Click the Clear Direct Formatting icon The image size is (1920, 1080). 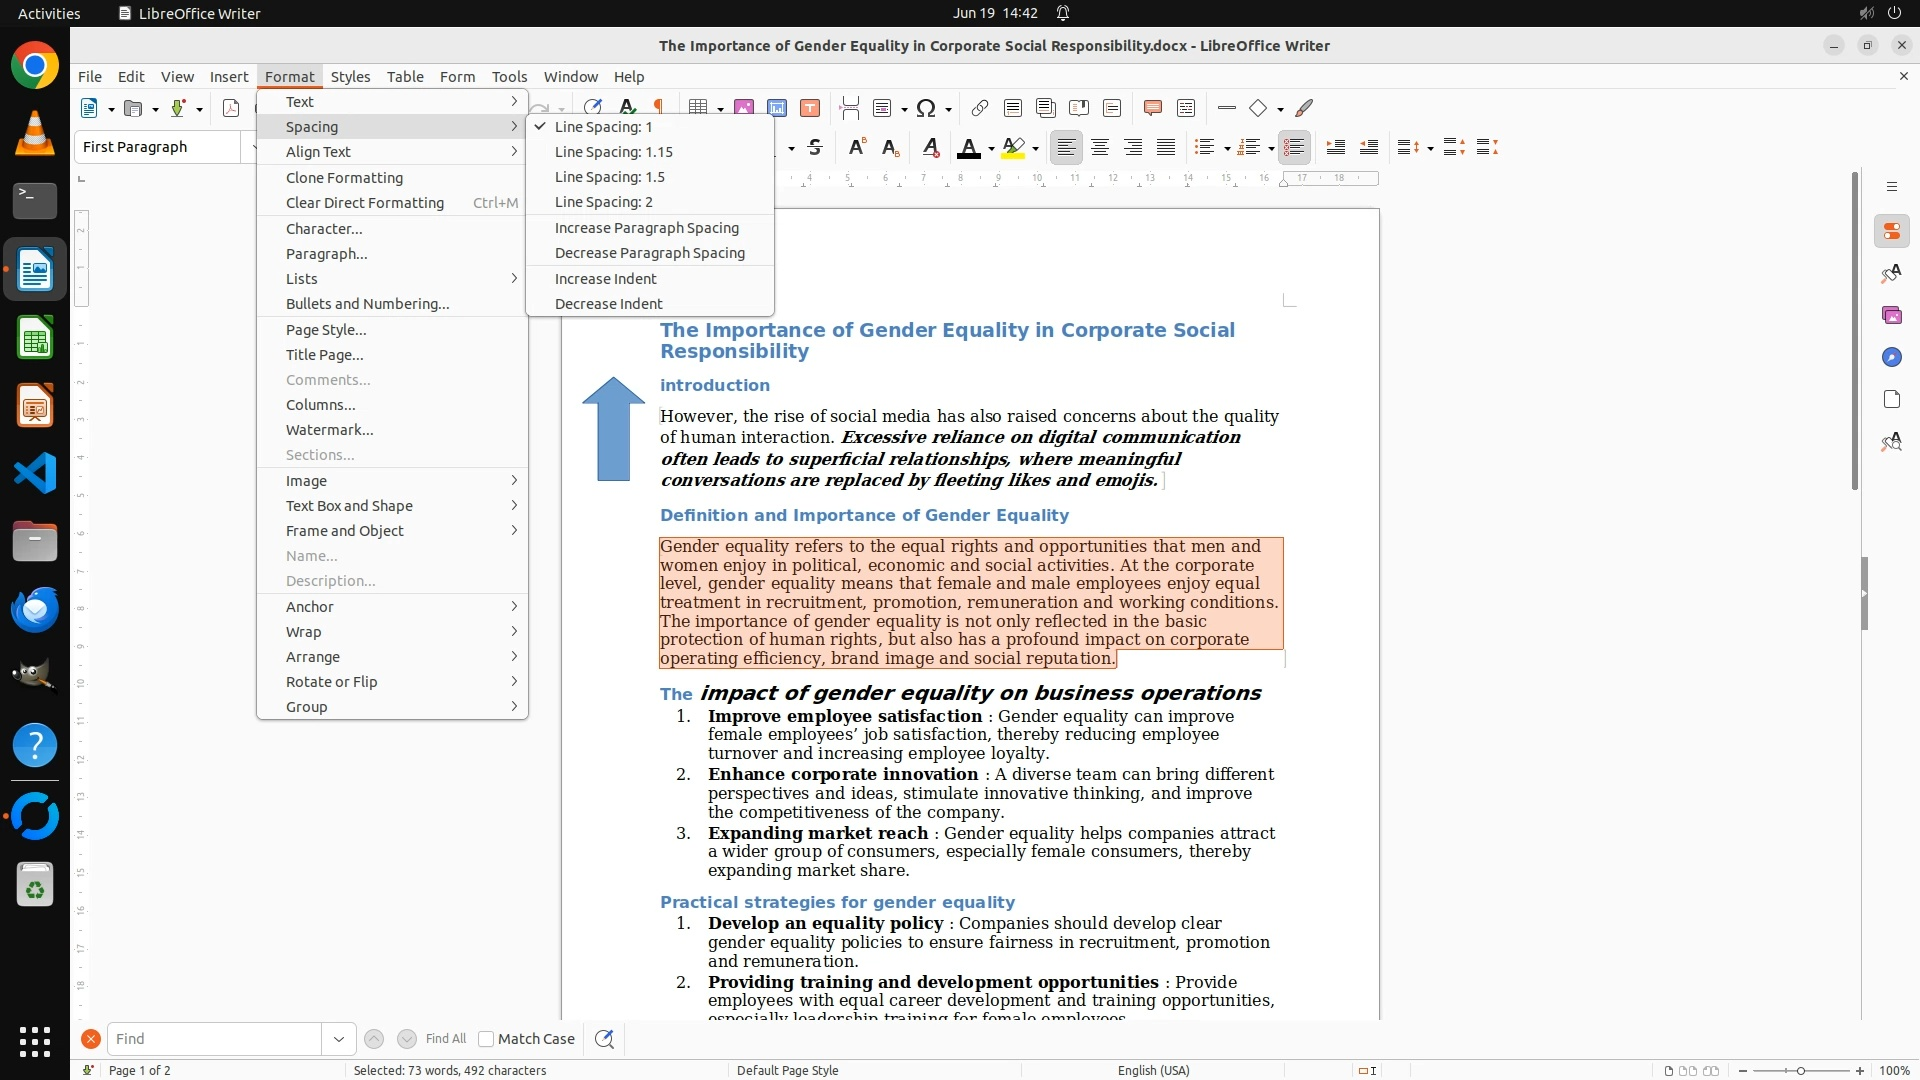930,147
